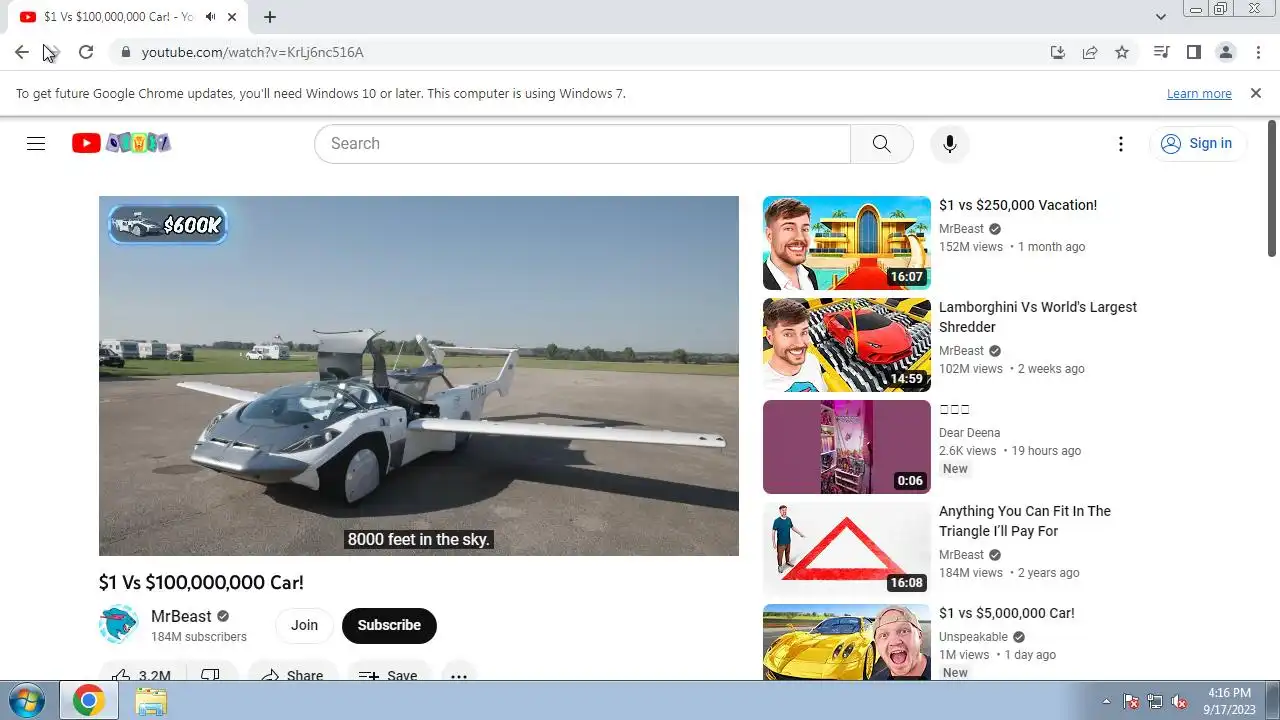This screenshot has width=1280, height=720.
Task: Open the red triangle video thumbnail
Action: tap(847, 549)
